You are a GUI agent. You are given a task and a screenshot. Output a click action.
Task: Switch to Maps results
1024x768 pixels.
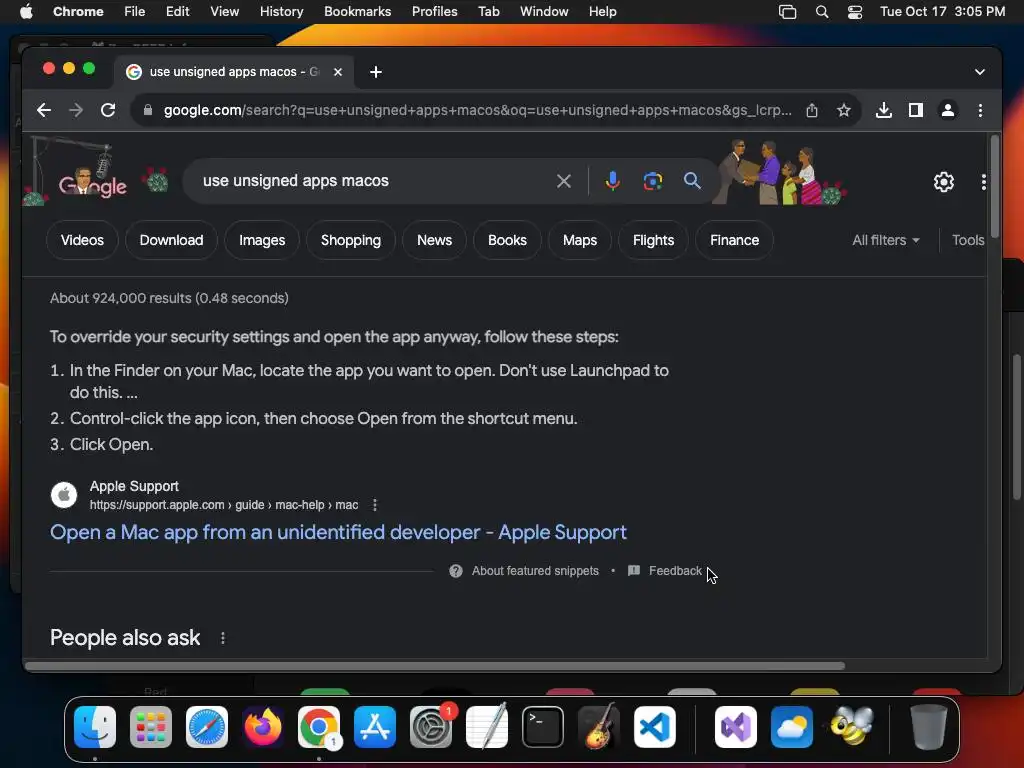[580, 240]
